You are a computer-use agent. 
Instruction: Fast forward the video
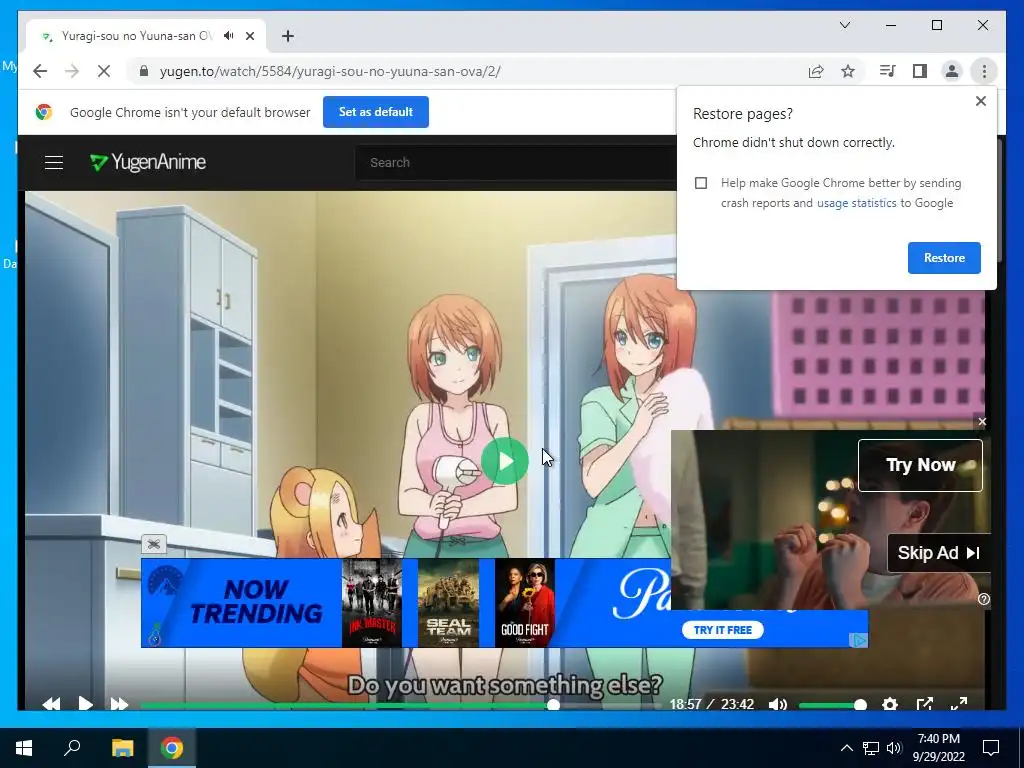coord(119,704)
